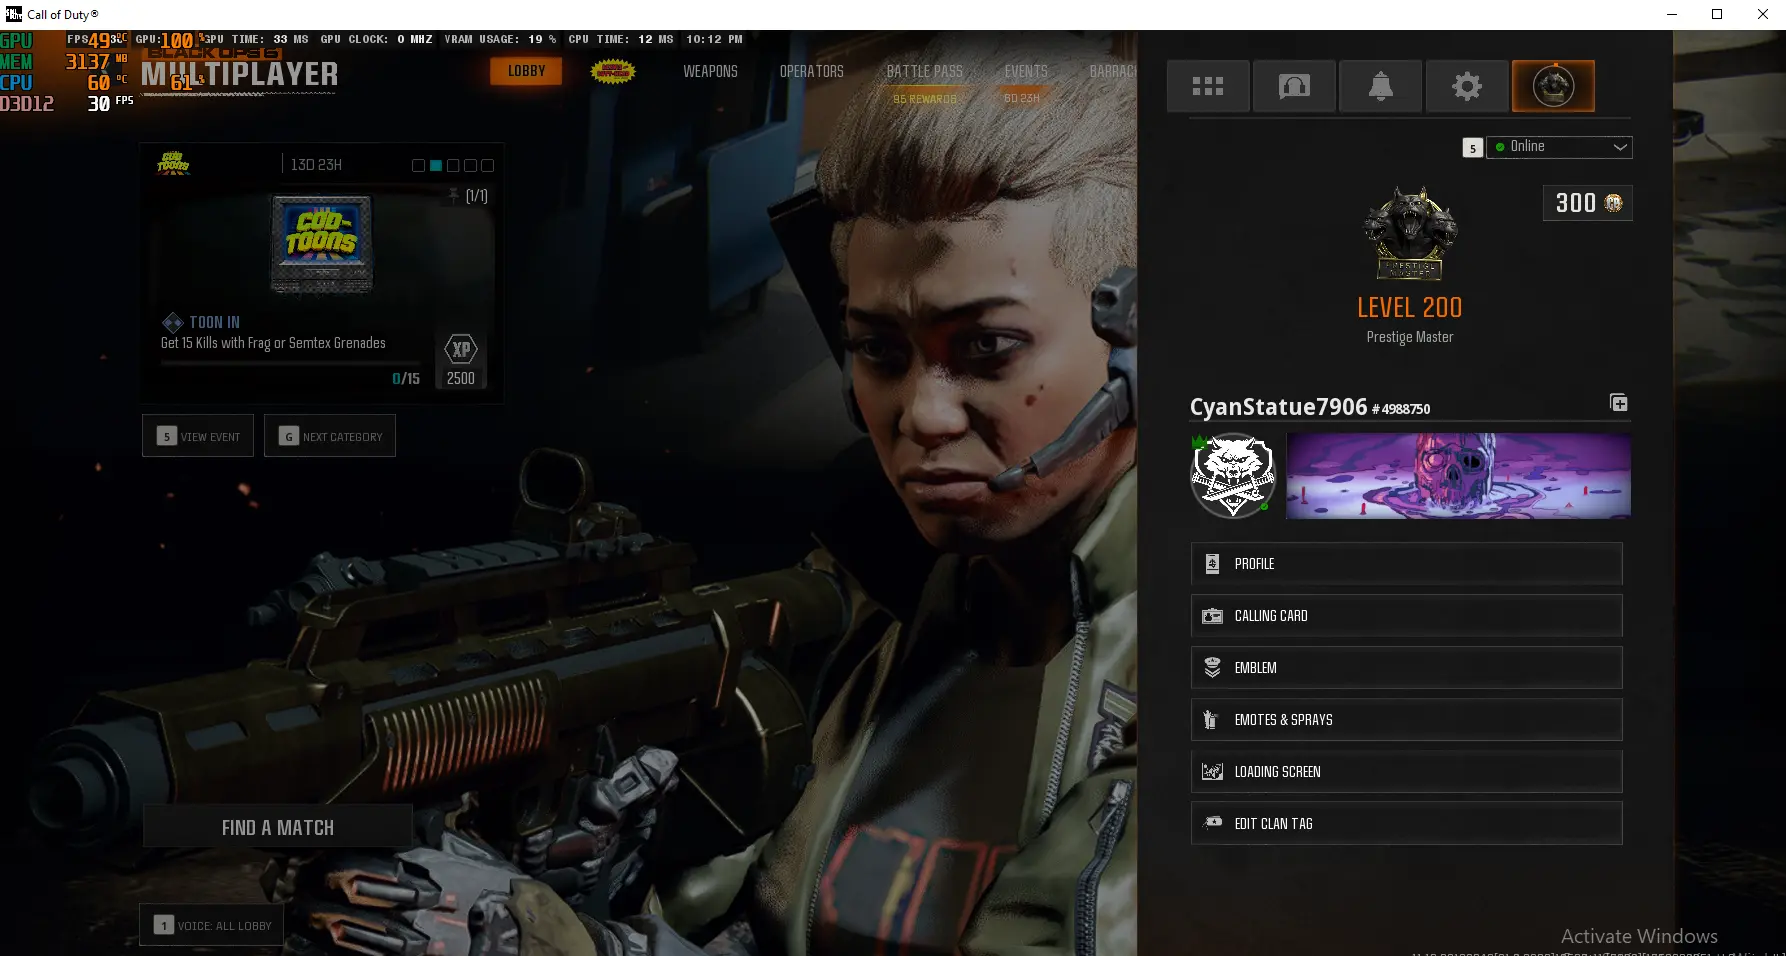
Task: Click the XP reward icon on challenge card
Action: coord(461,349)
